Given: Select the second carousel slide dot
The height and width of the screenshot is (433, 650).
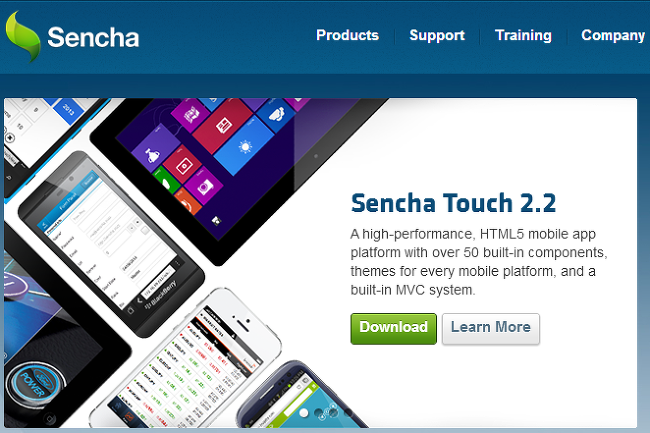Looking at the screenshot, I should pyautogui.click(x=318, y=413).
